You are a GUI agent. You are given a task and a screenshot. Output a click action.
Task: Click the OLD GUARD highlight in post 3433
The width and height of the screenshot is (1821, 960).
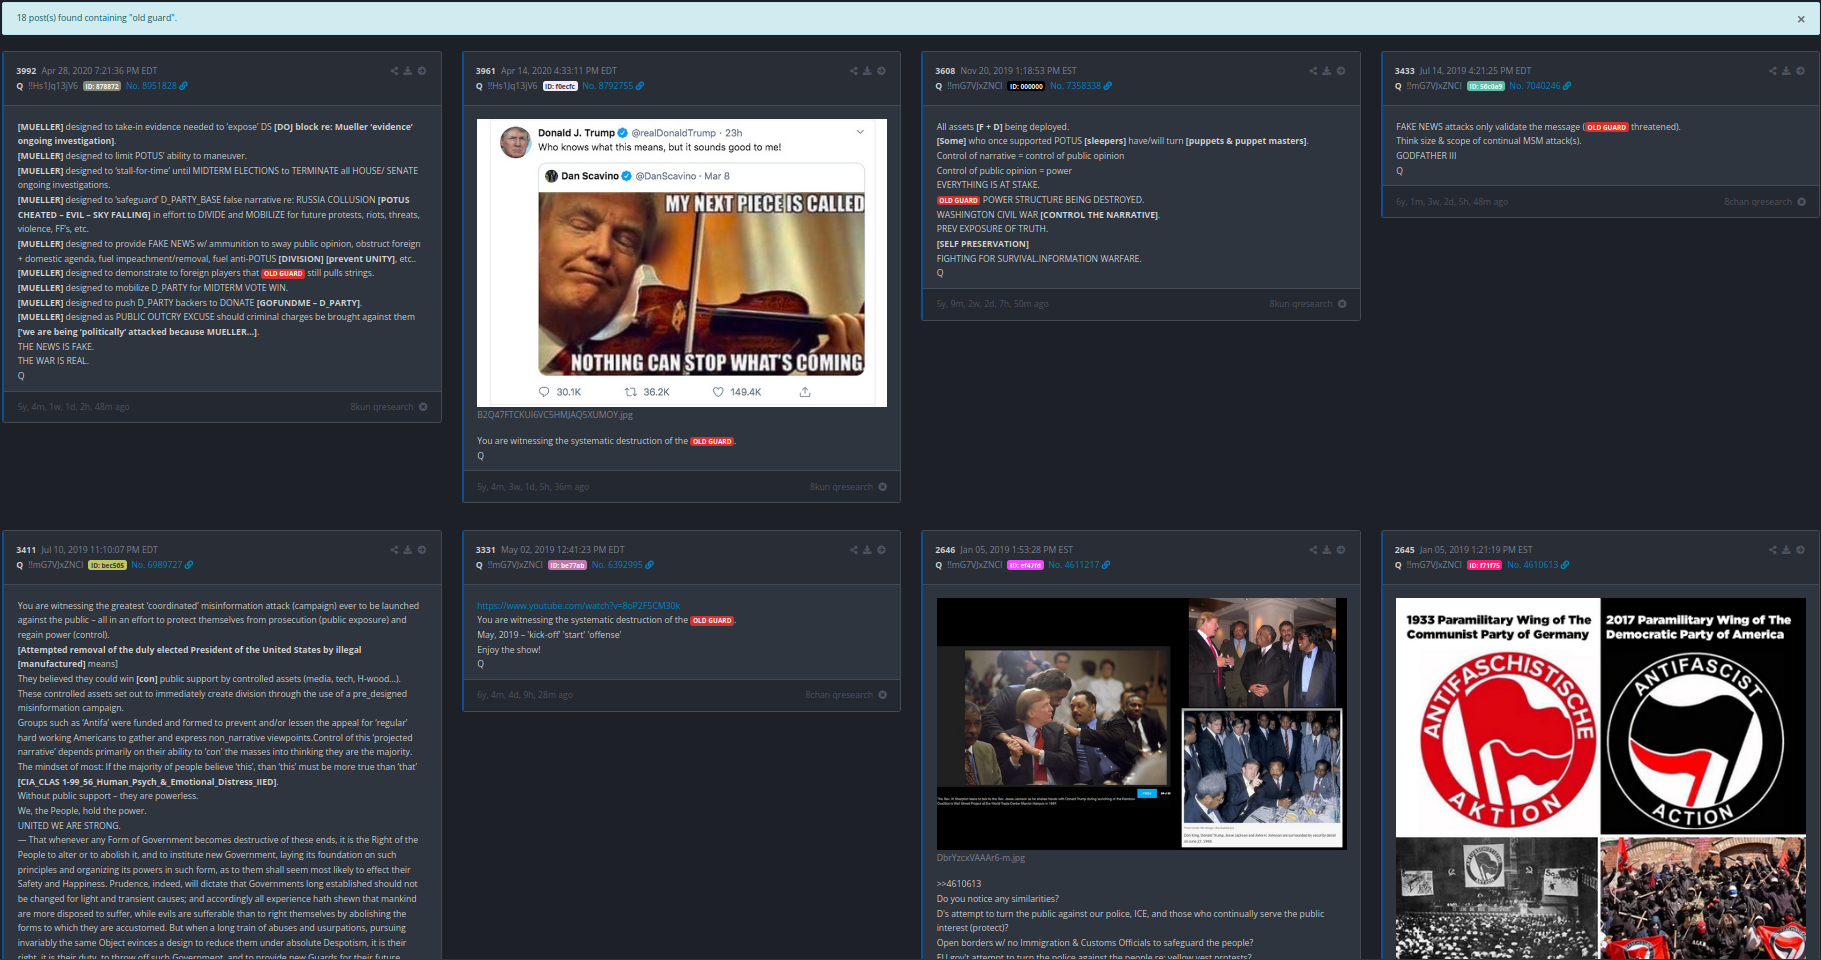click(1606, 127)
